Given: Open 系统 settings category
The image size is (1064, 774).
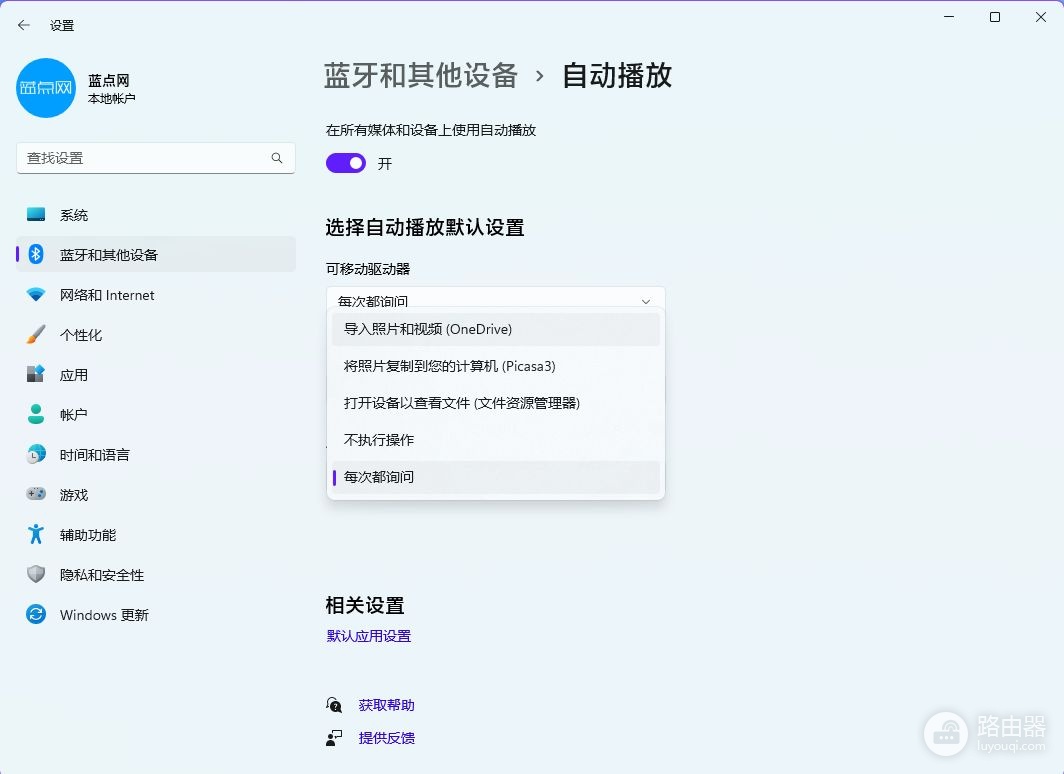Looking at the screenshot, I should coord(156,215).
